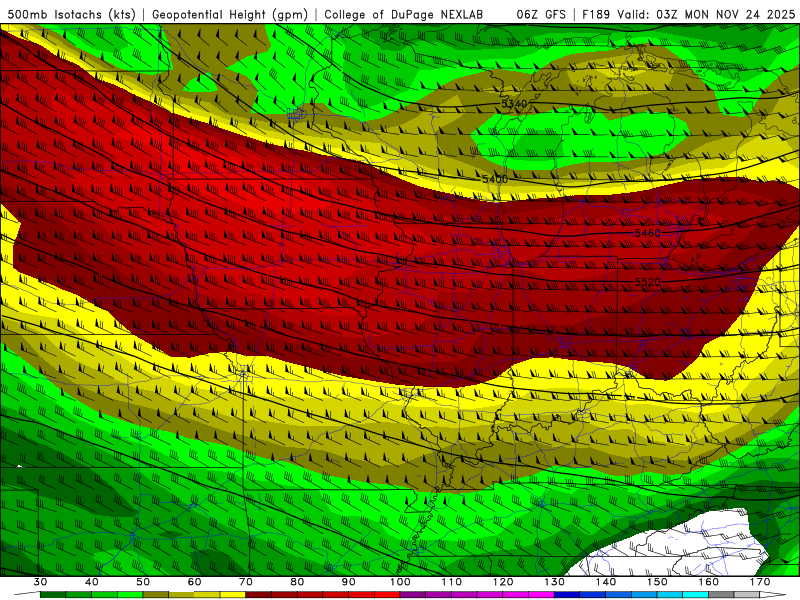800x600 pixels.
Task: Click the 150 knots legend label
Action: 657,582
